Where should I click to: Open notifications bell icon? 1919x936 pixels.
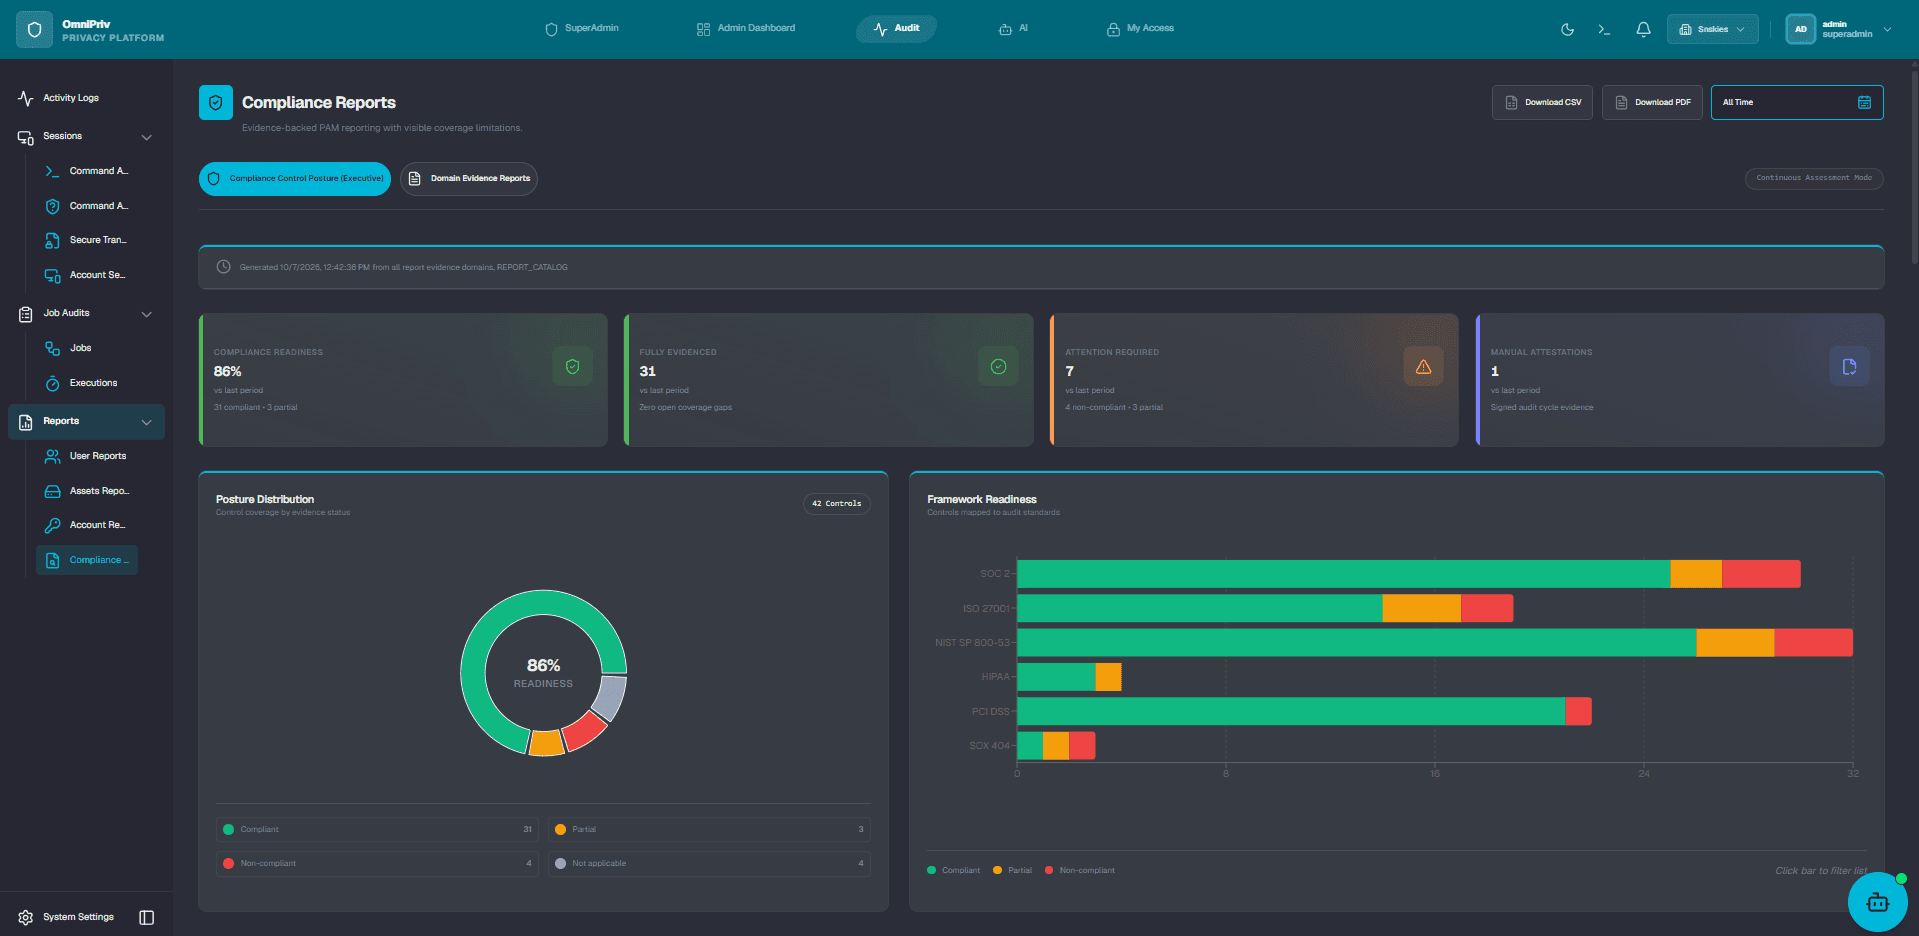point(1643,29)
